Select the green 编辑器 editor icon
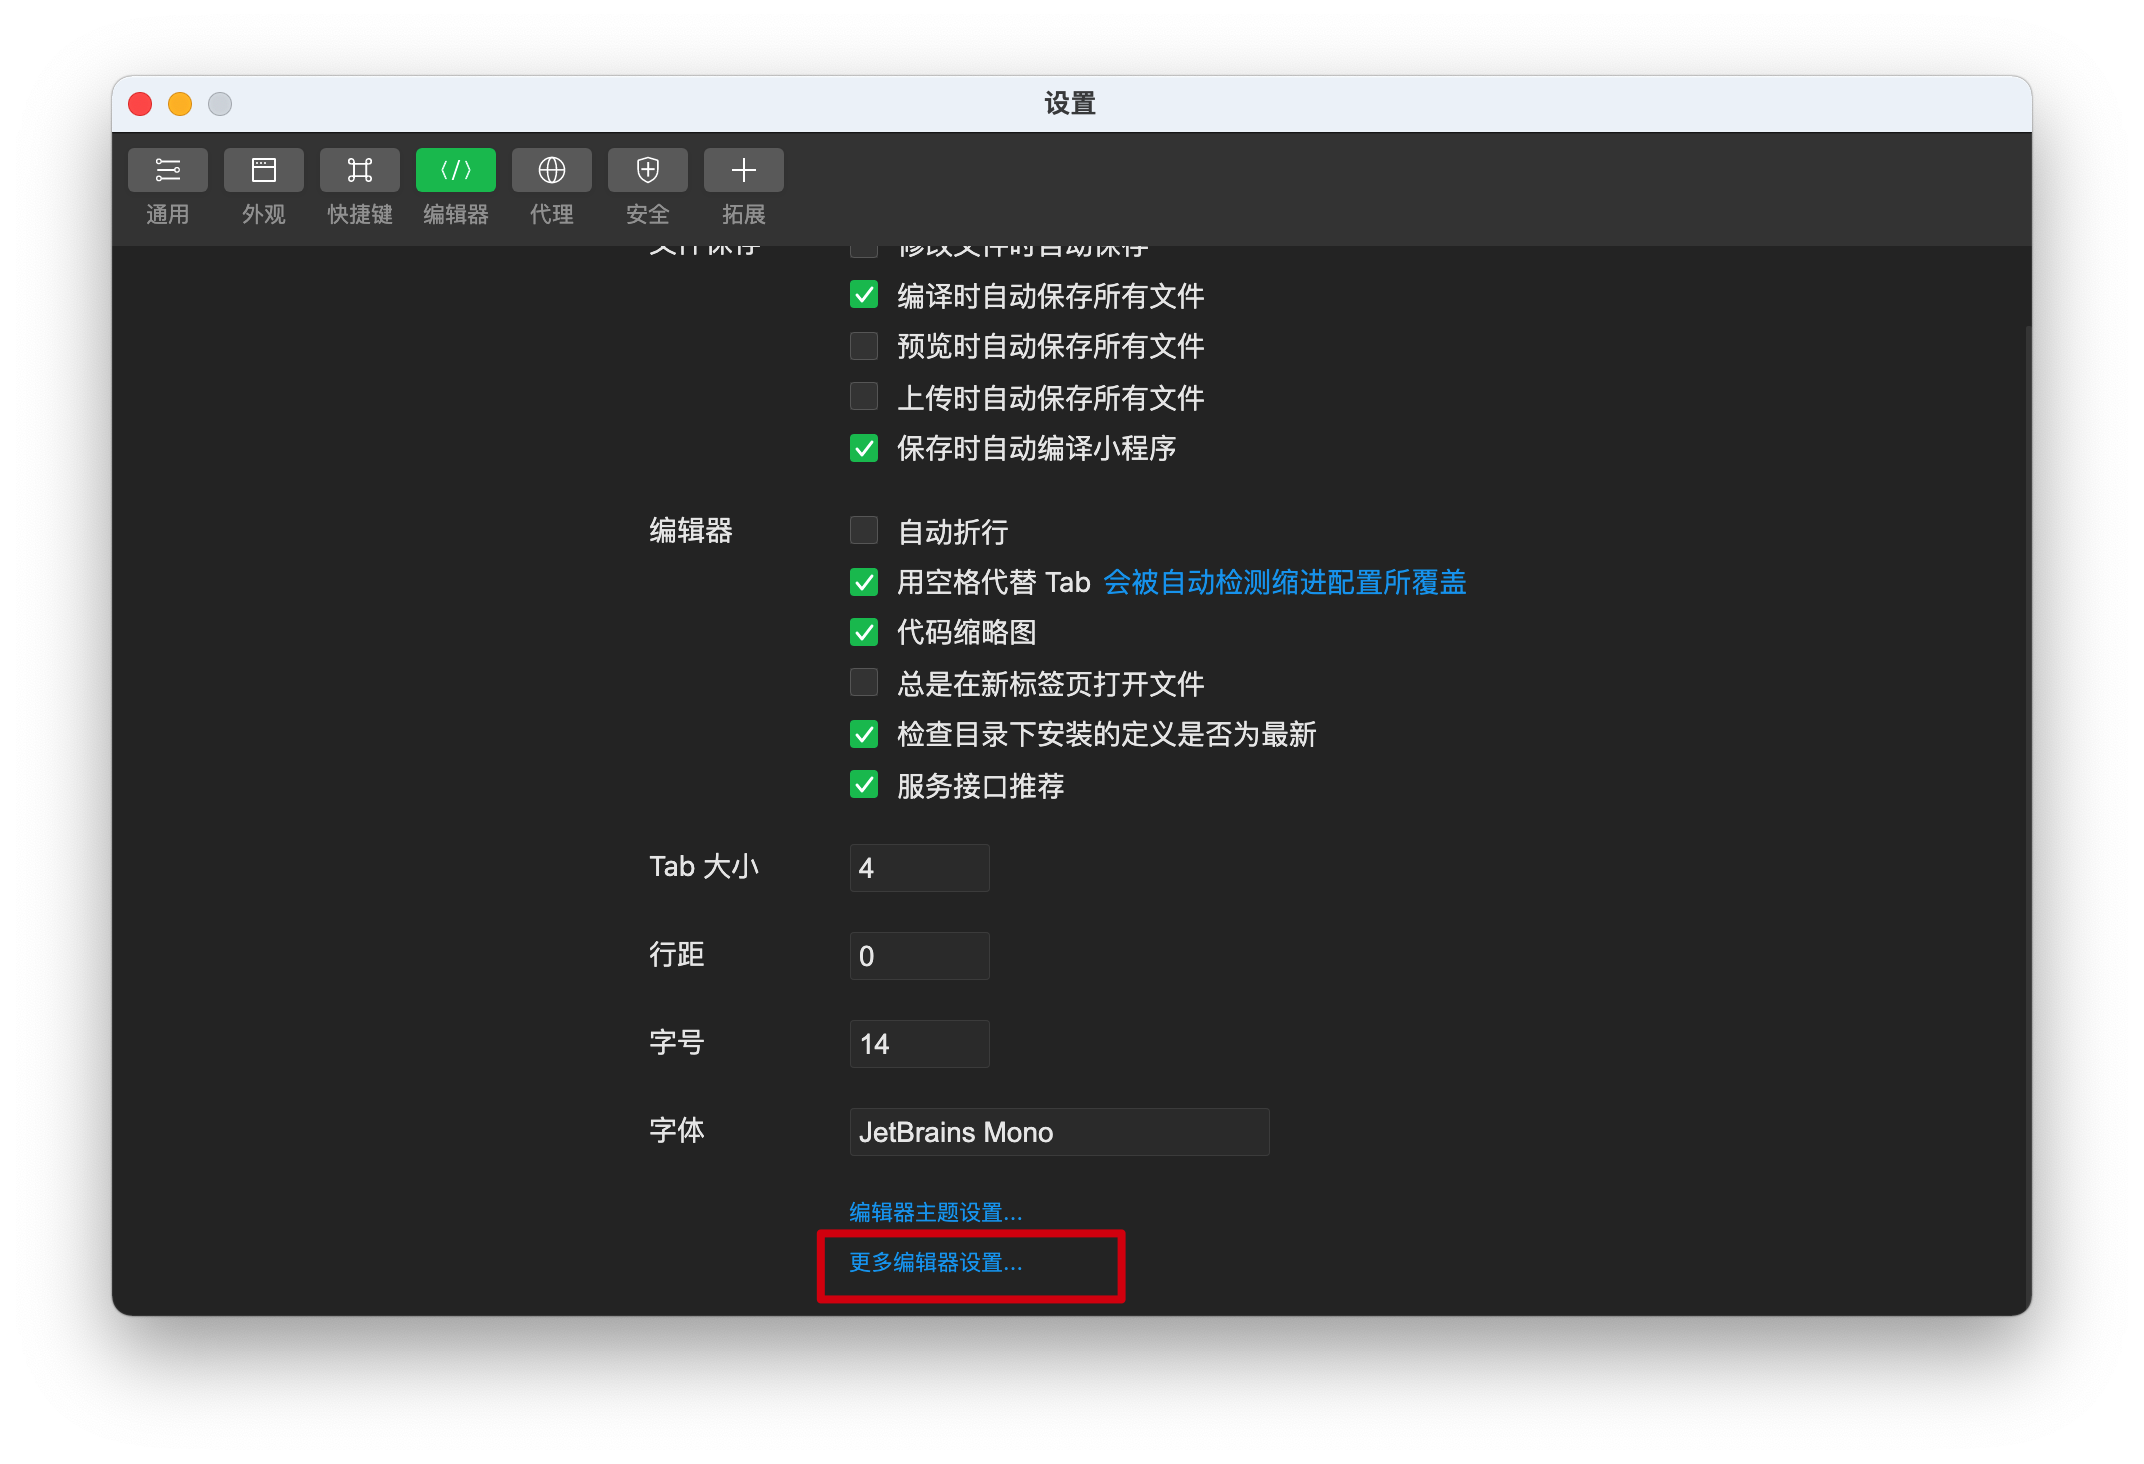This screenshot has width=2144, height=1464. [x=455, y=171]
